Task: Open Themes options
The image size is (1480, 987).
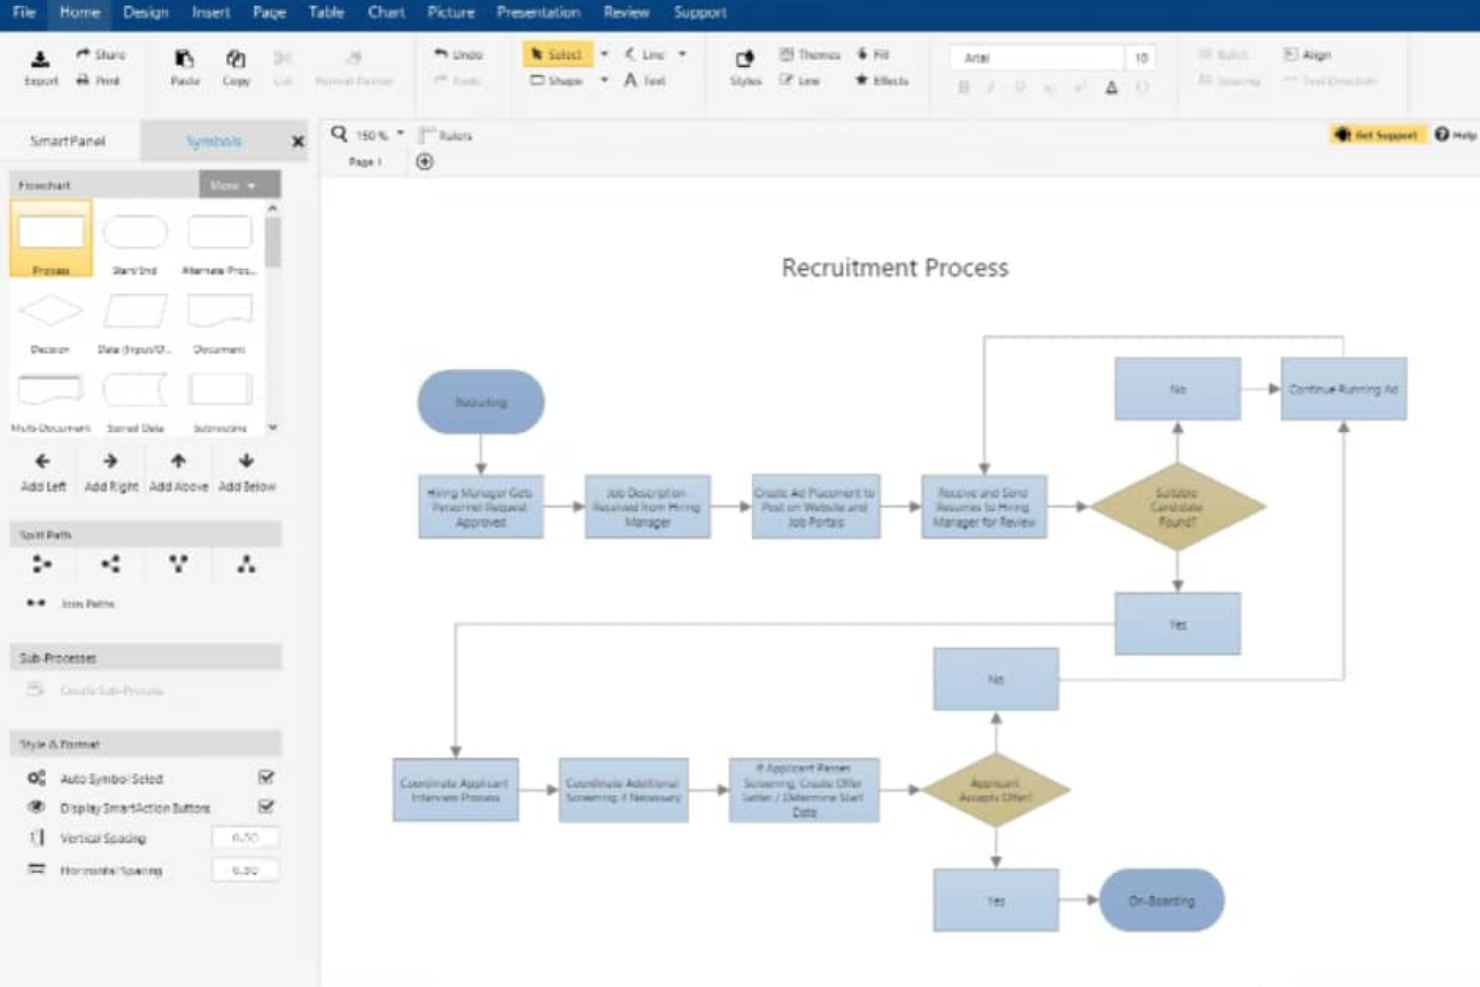Action: [809, 54]
